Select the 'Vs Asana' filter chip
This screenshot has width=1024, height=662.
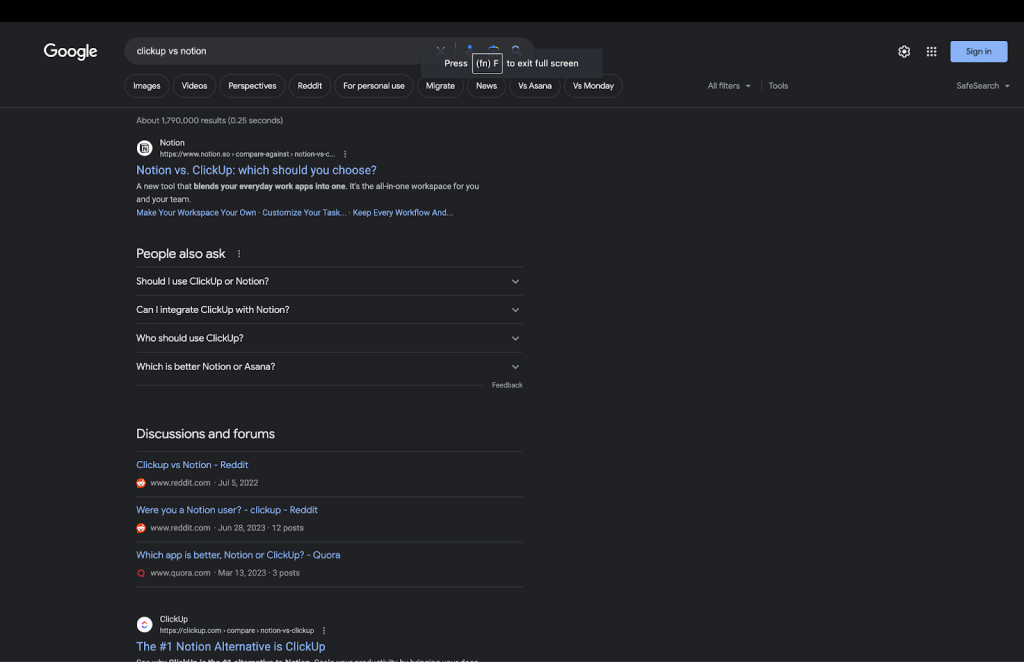(x=536, y=86)
